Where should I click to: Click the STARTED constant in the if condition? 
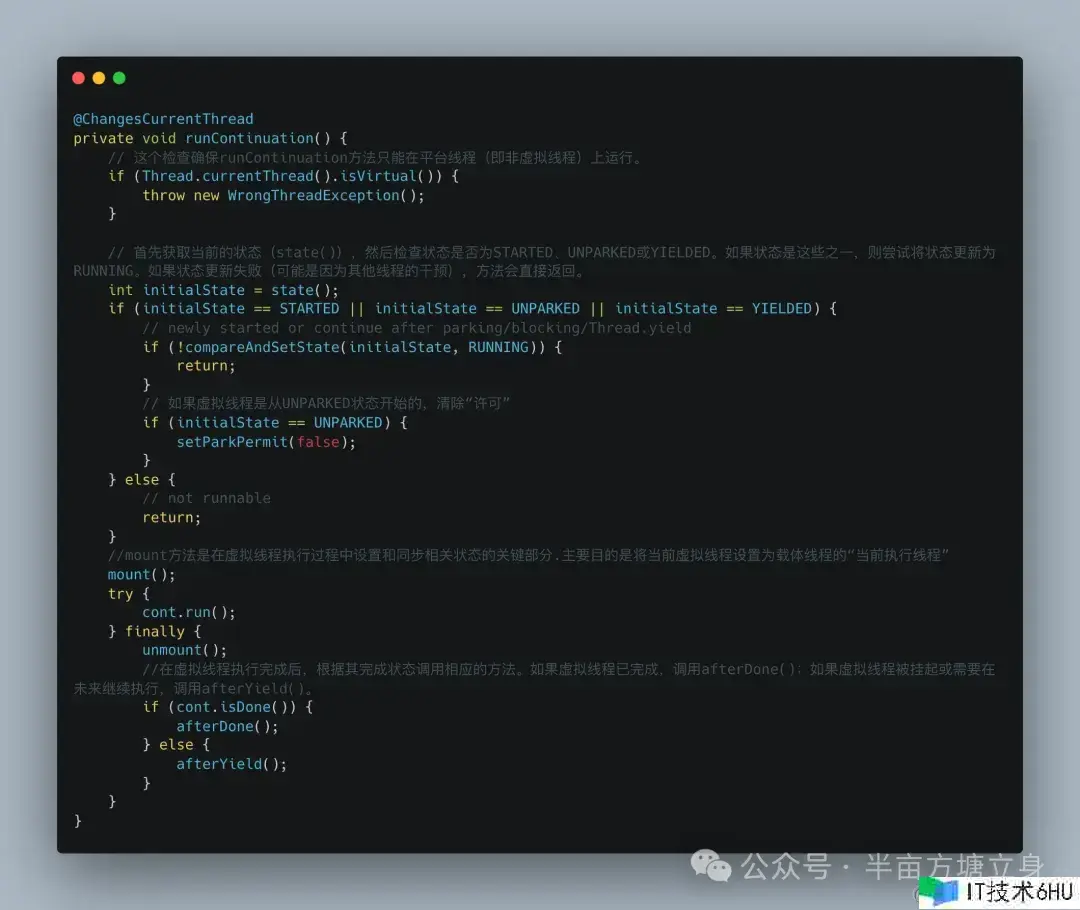(x=309, y=309)
